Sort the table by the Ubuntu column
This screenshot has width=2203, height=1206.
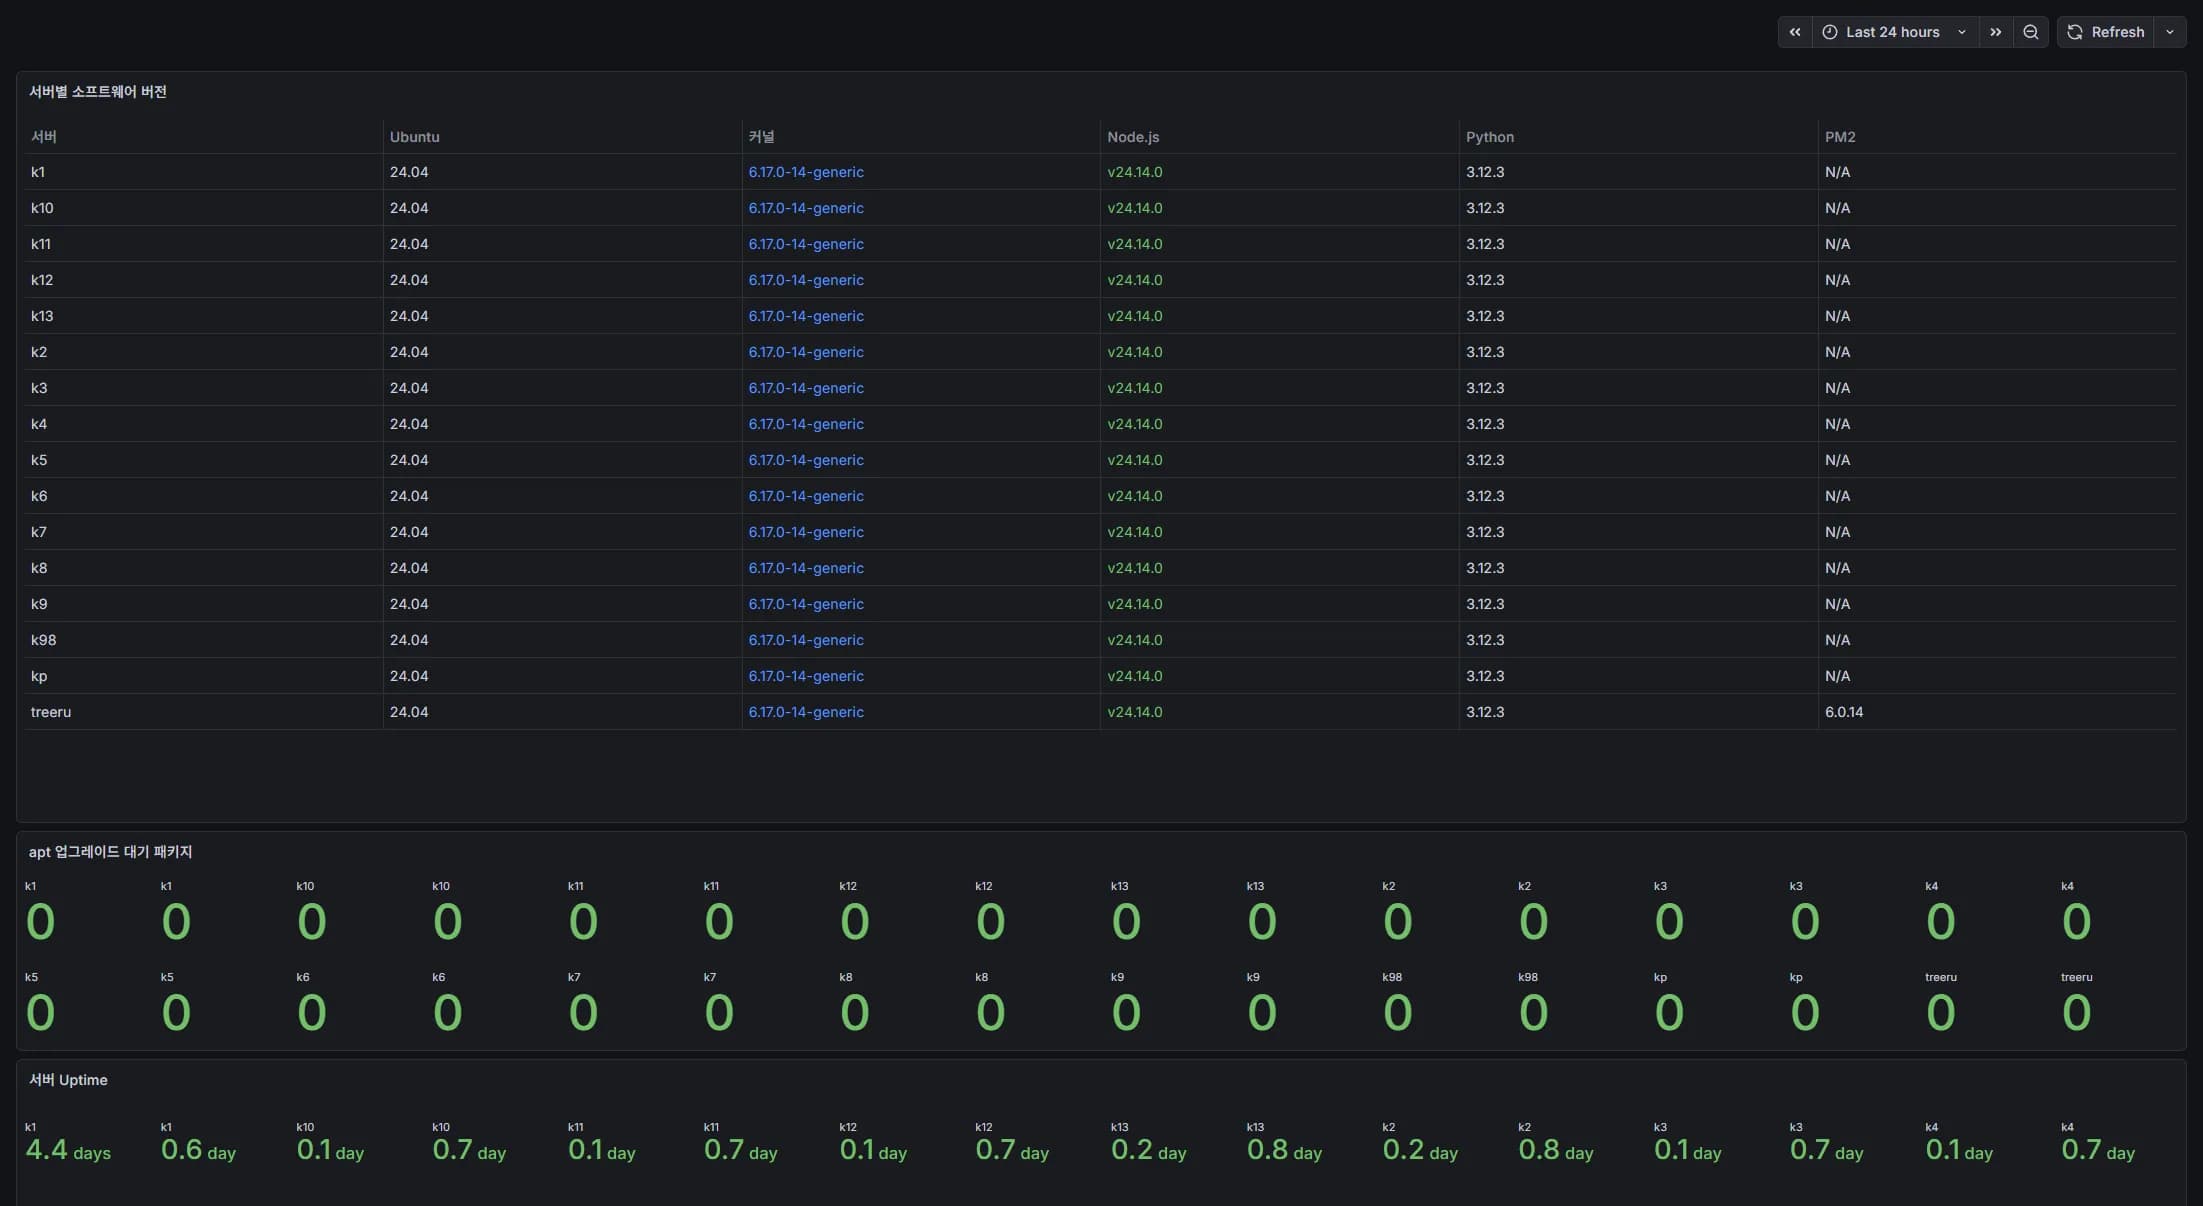point(414,137)
